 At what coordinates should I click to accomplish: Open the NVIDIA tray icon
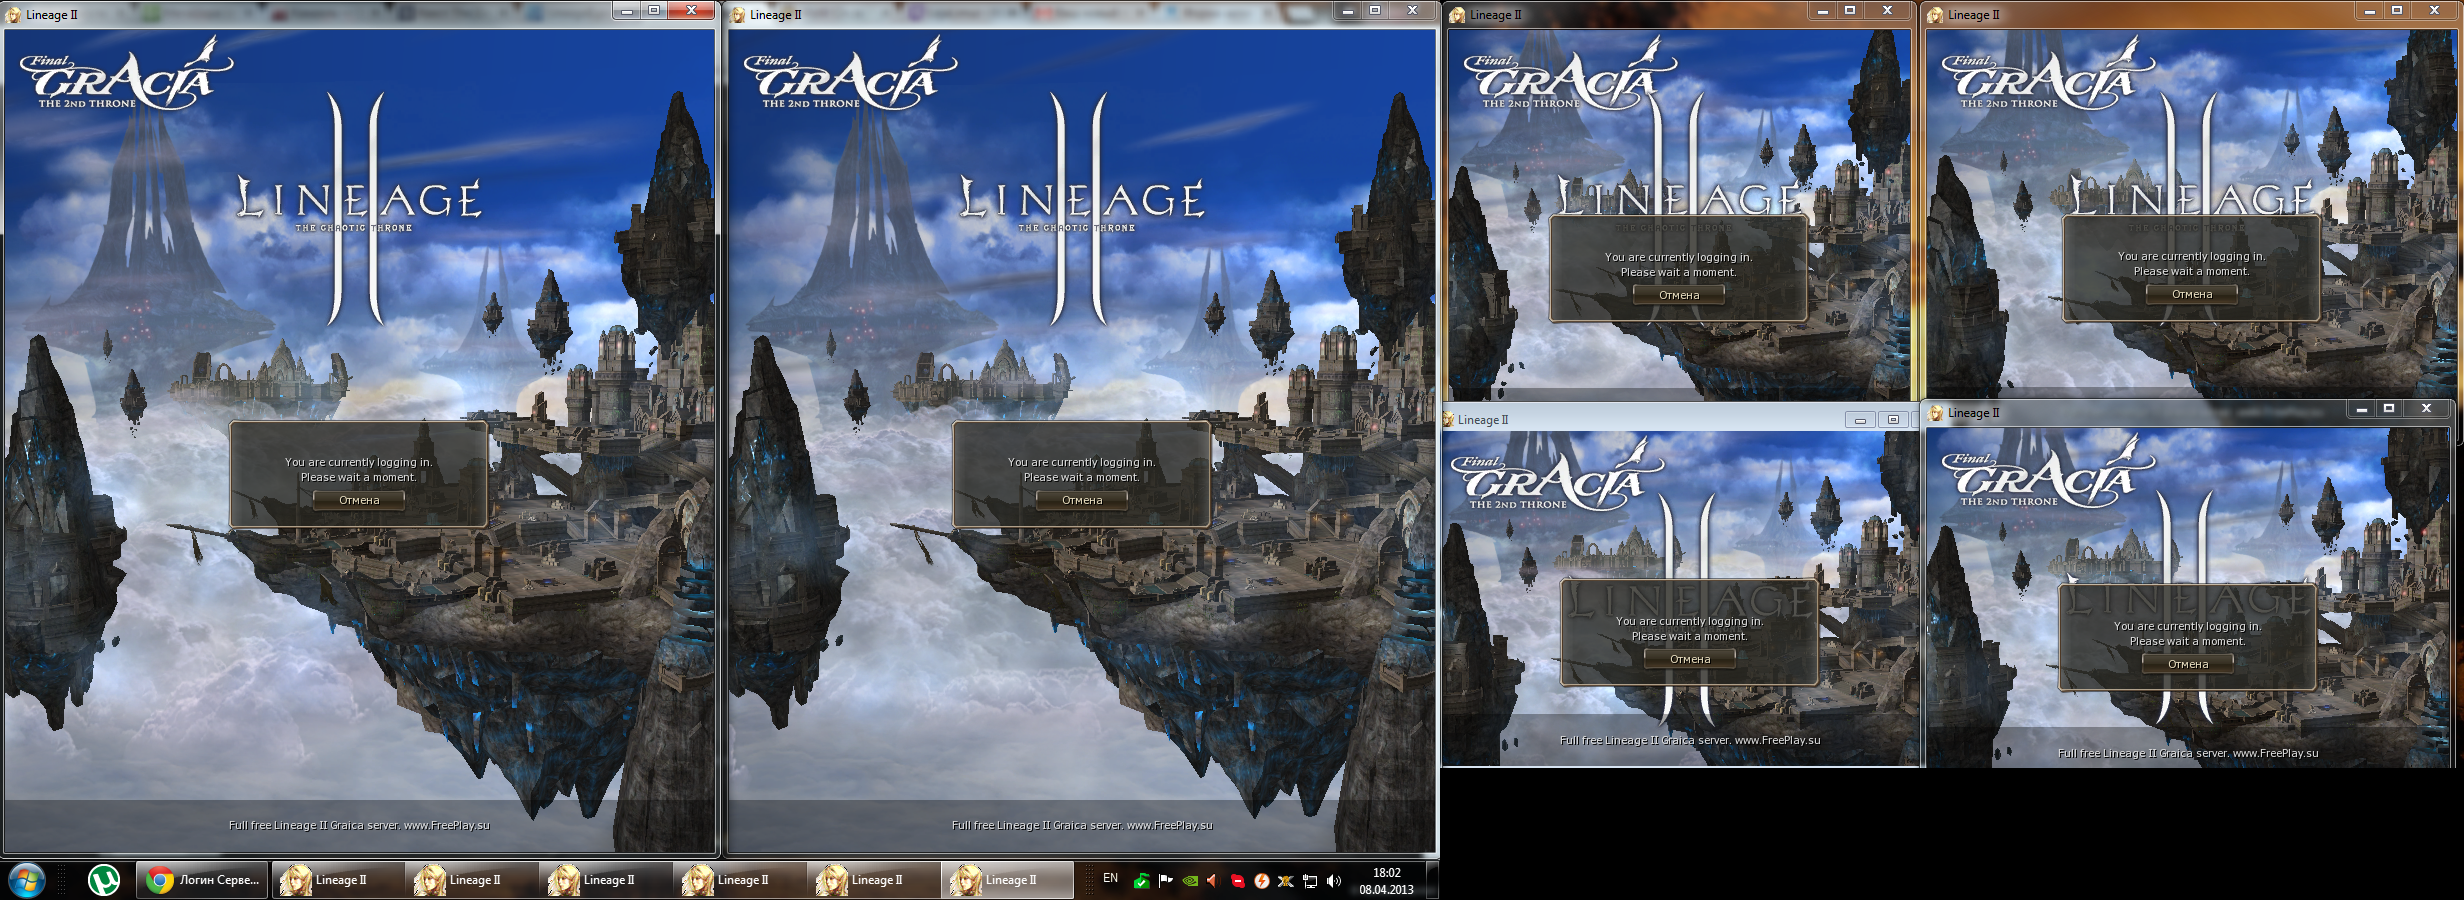1189,881
